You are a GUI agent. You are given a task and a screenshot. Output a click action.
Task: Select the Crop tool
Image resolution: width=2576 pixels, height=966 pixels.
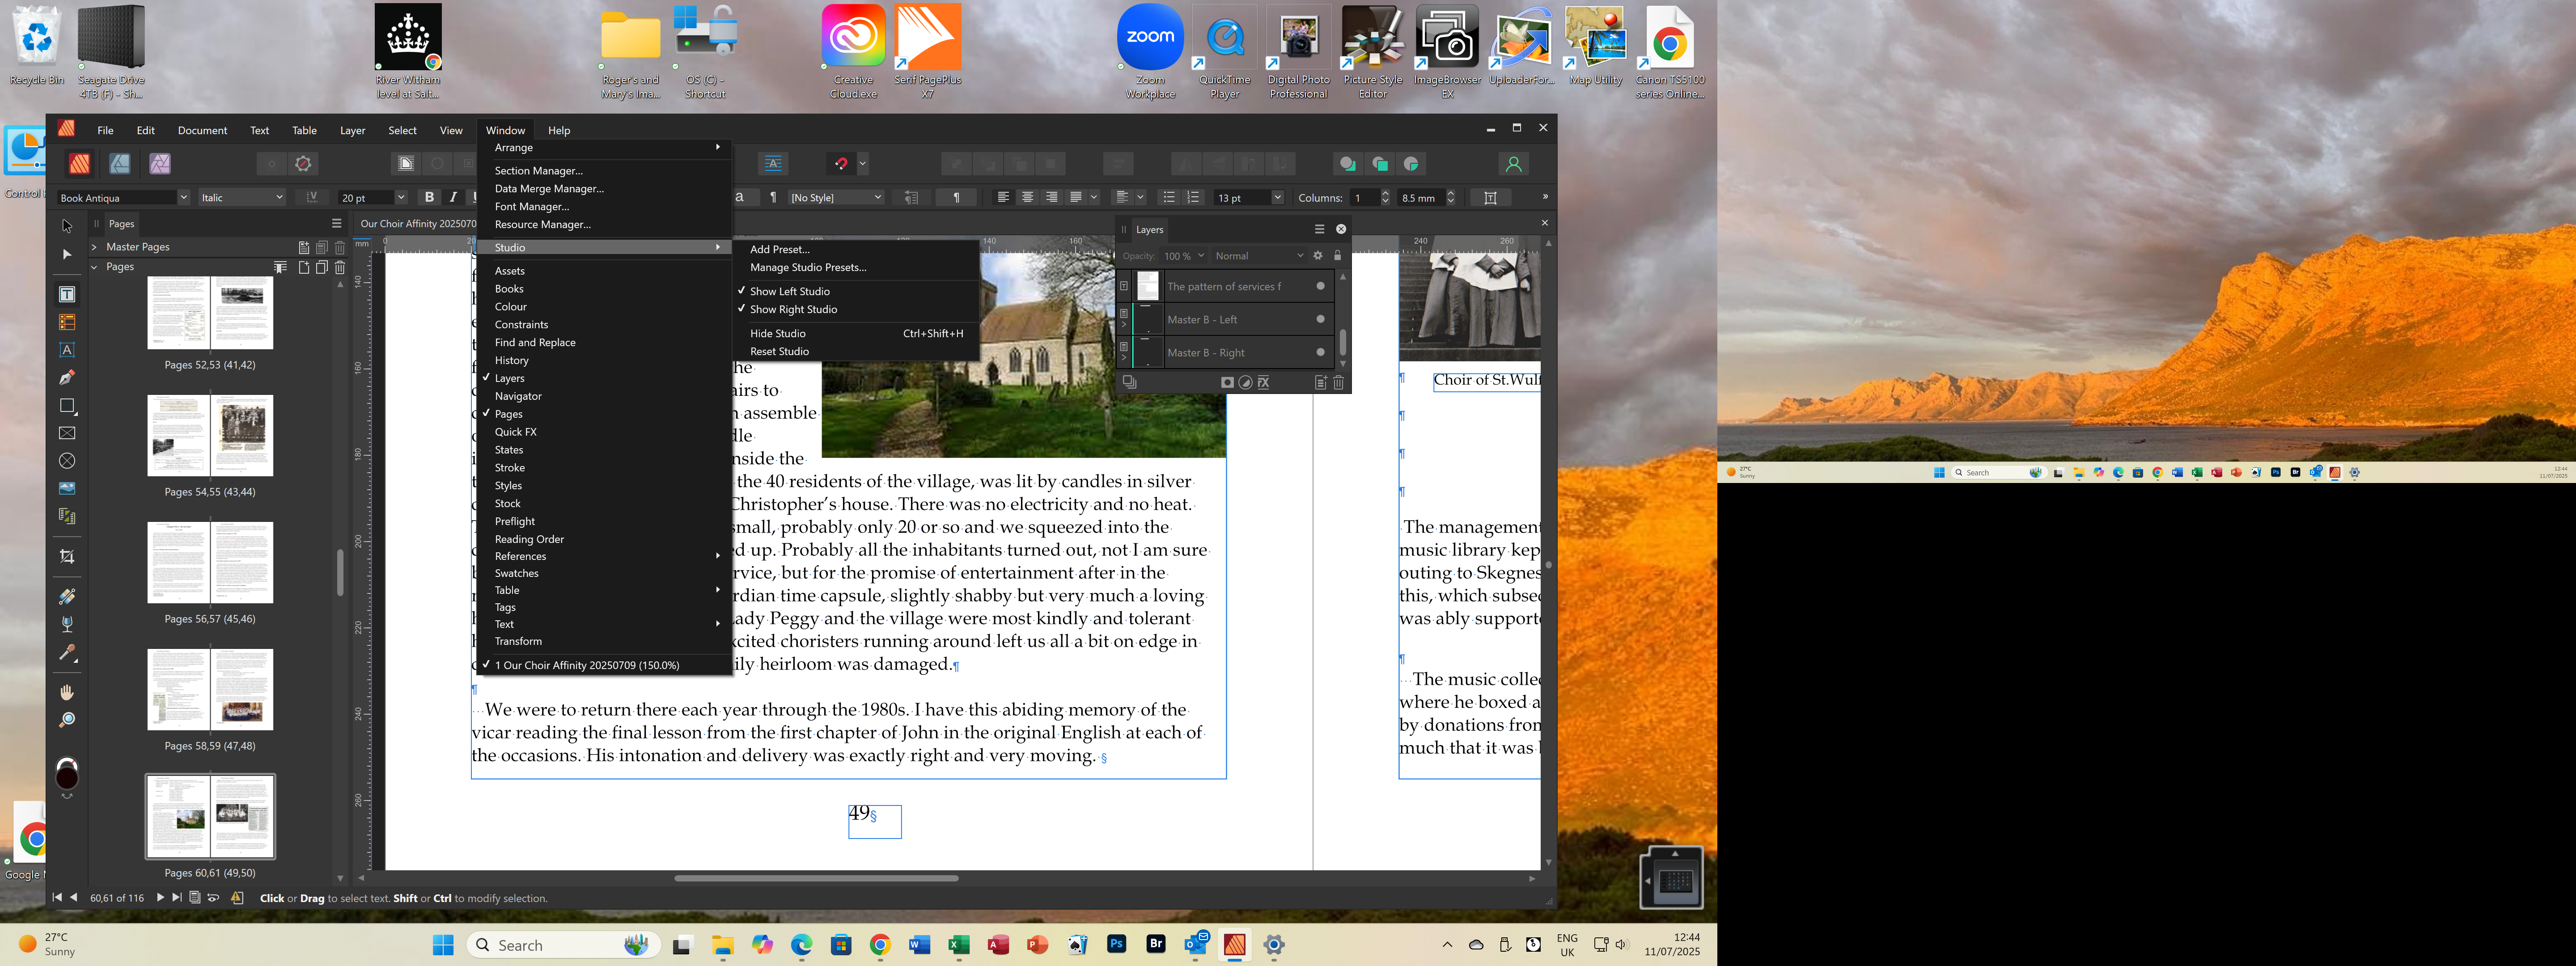[x=67, y=557]
